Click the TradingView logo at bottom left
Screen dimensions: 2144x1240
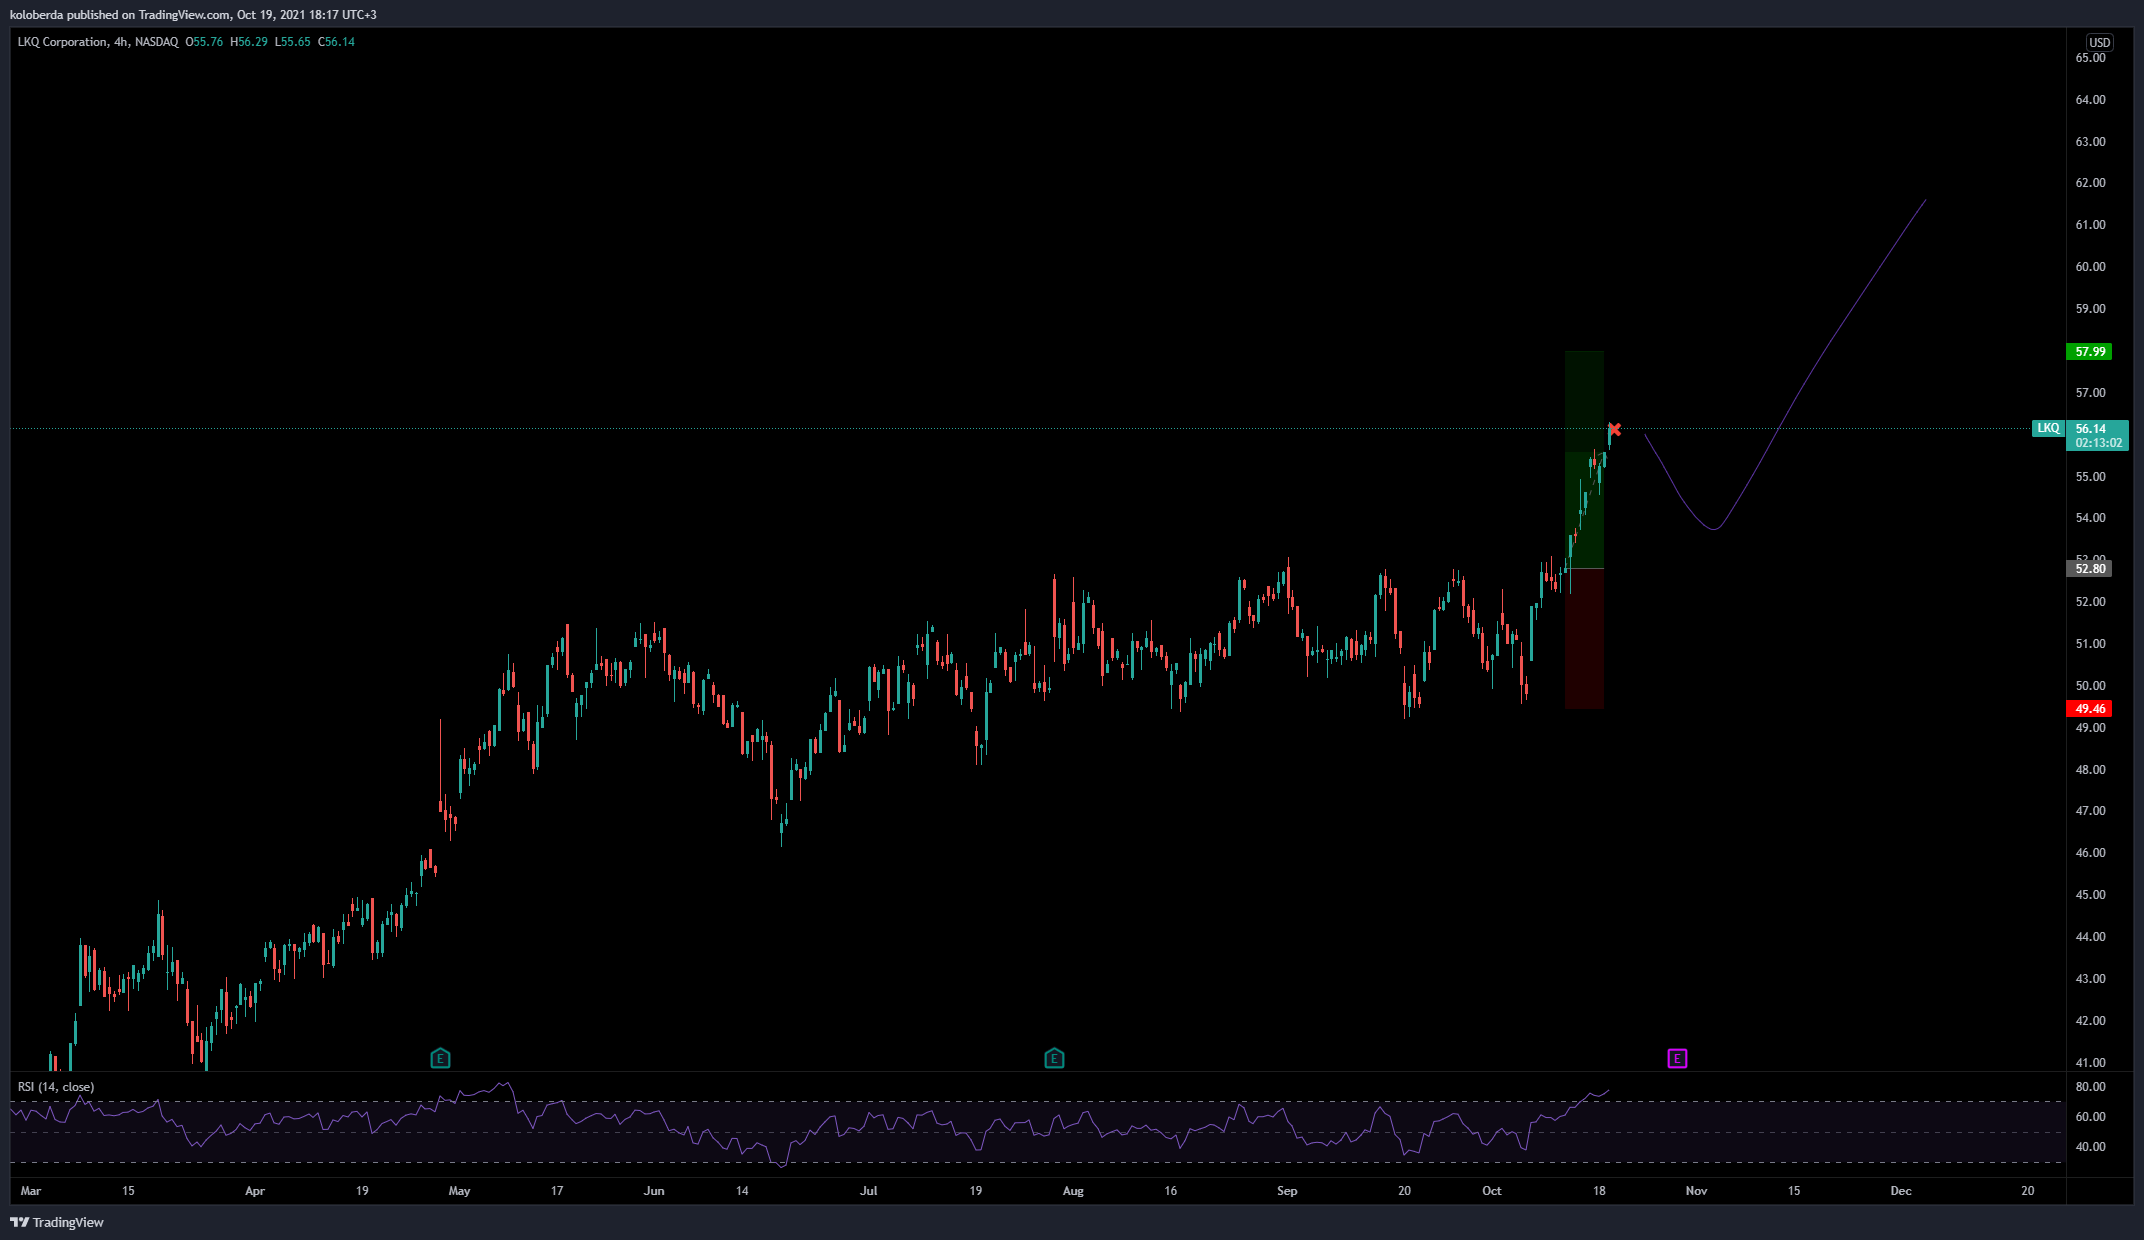click(57, 1222)
